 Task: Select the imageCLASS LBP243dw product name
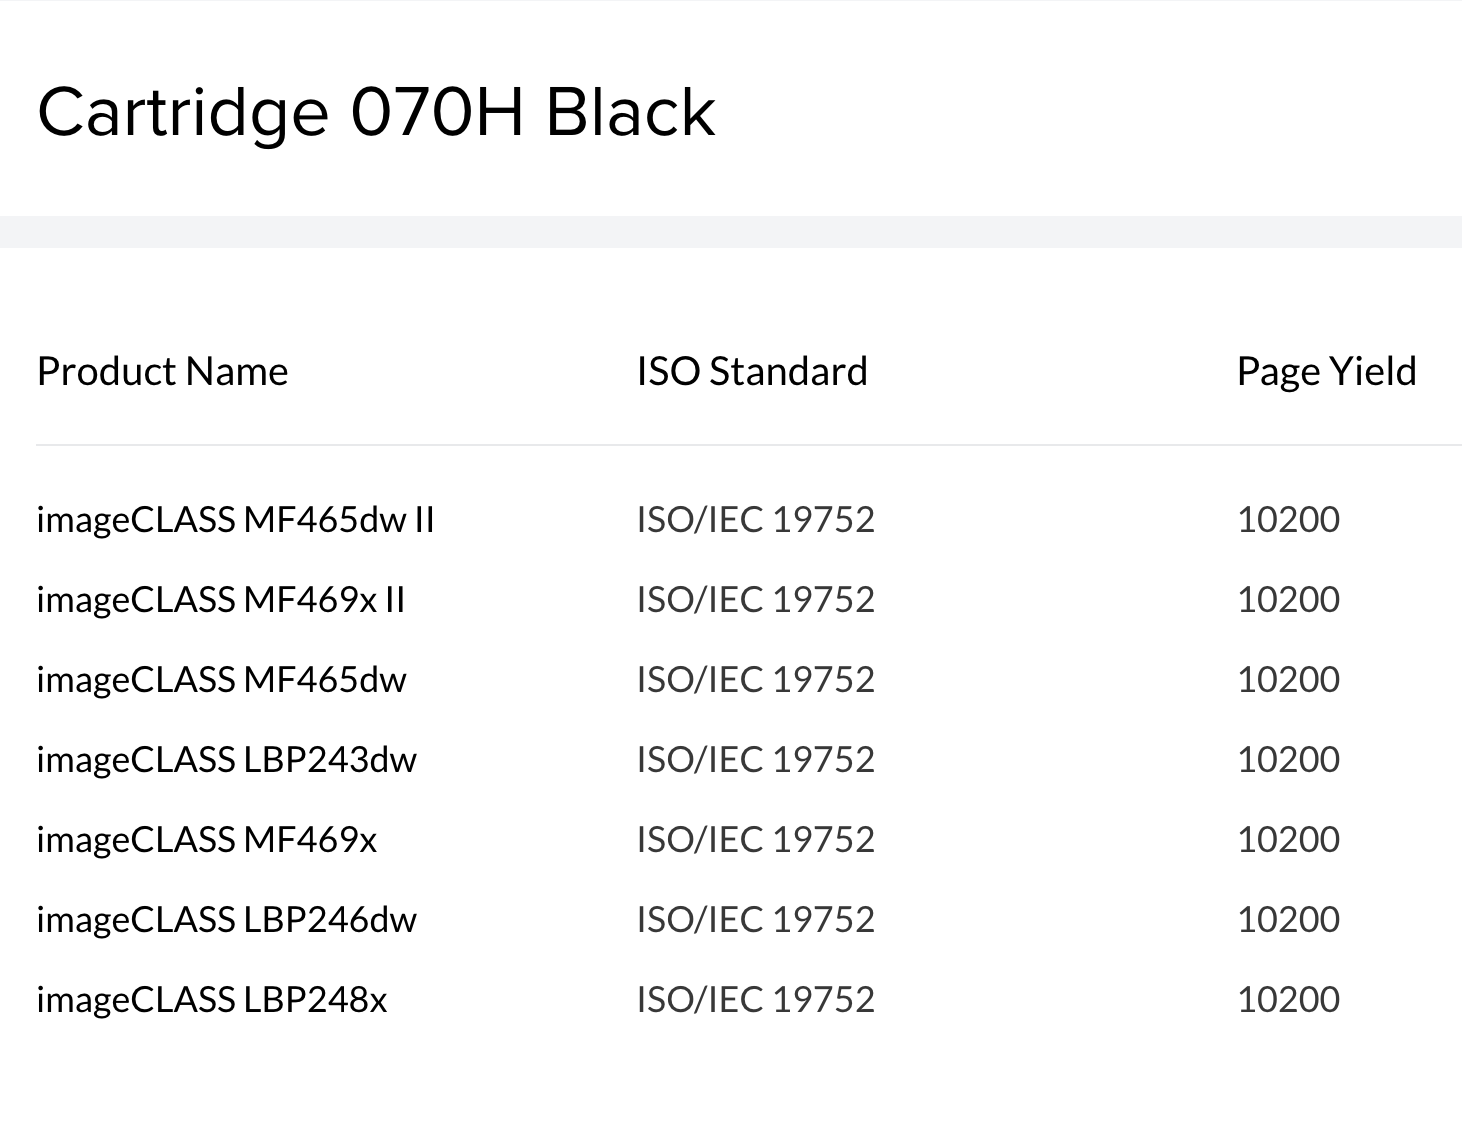point(226,759)
